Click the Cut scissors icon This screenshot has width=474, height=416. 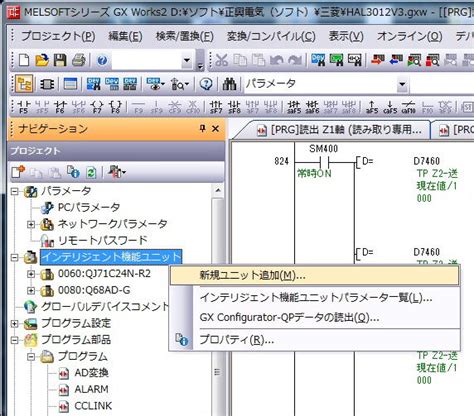221,60
